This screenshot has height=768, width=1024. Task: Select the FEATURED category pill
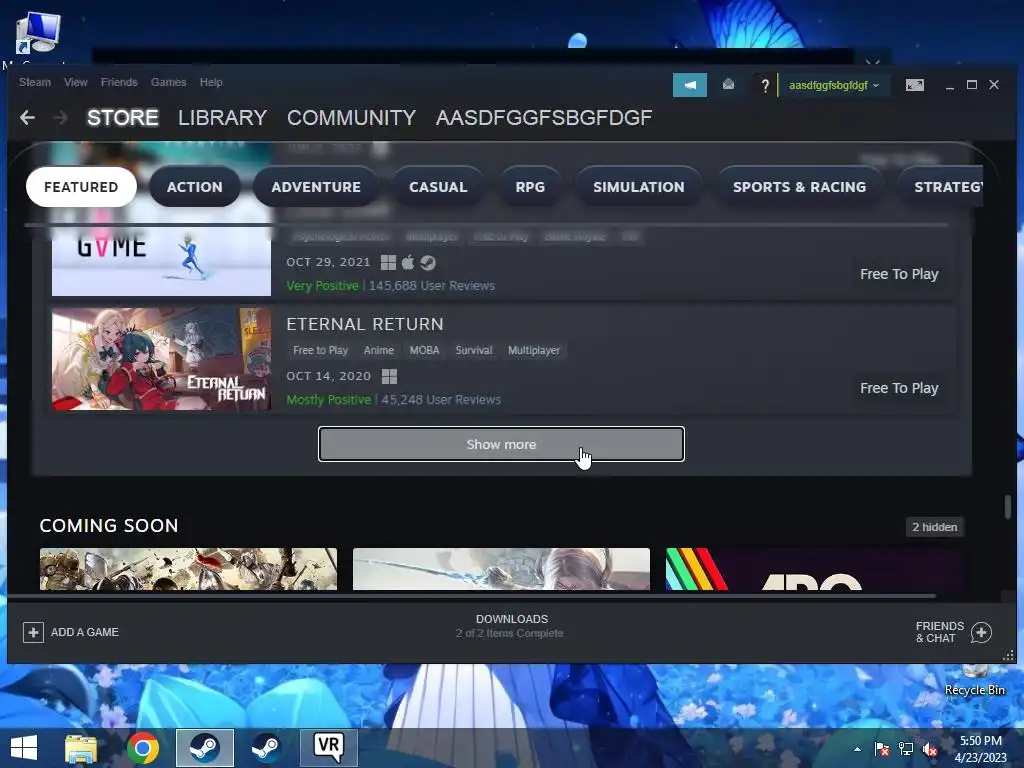pos(81,187)
